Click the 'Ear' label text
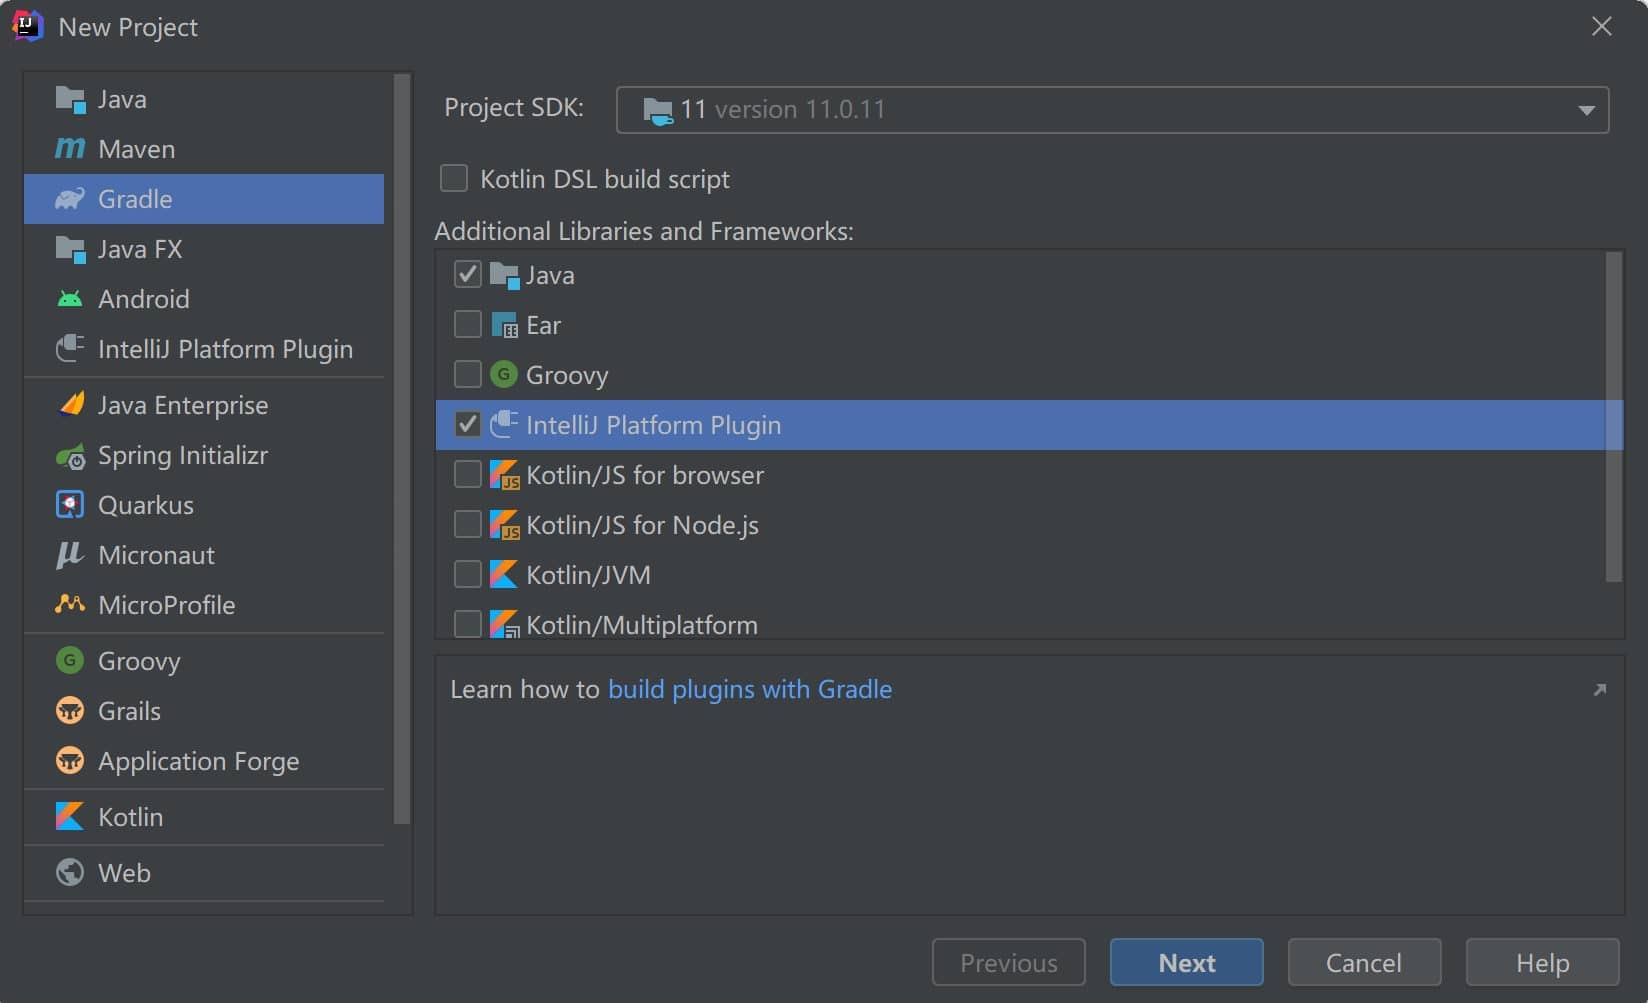Image resolution: width=1648 pixels, height=1003 pixels. tap(543, 325)
